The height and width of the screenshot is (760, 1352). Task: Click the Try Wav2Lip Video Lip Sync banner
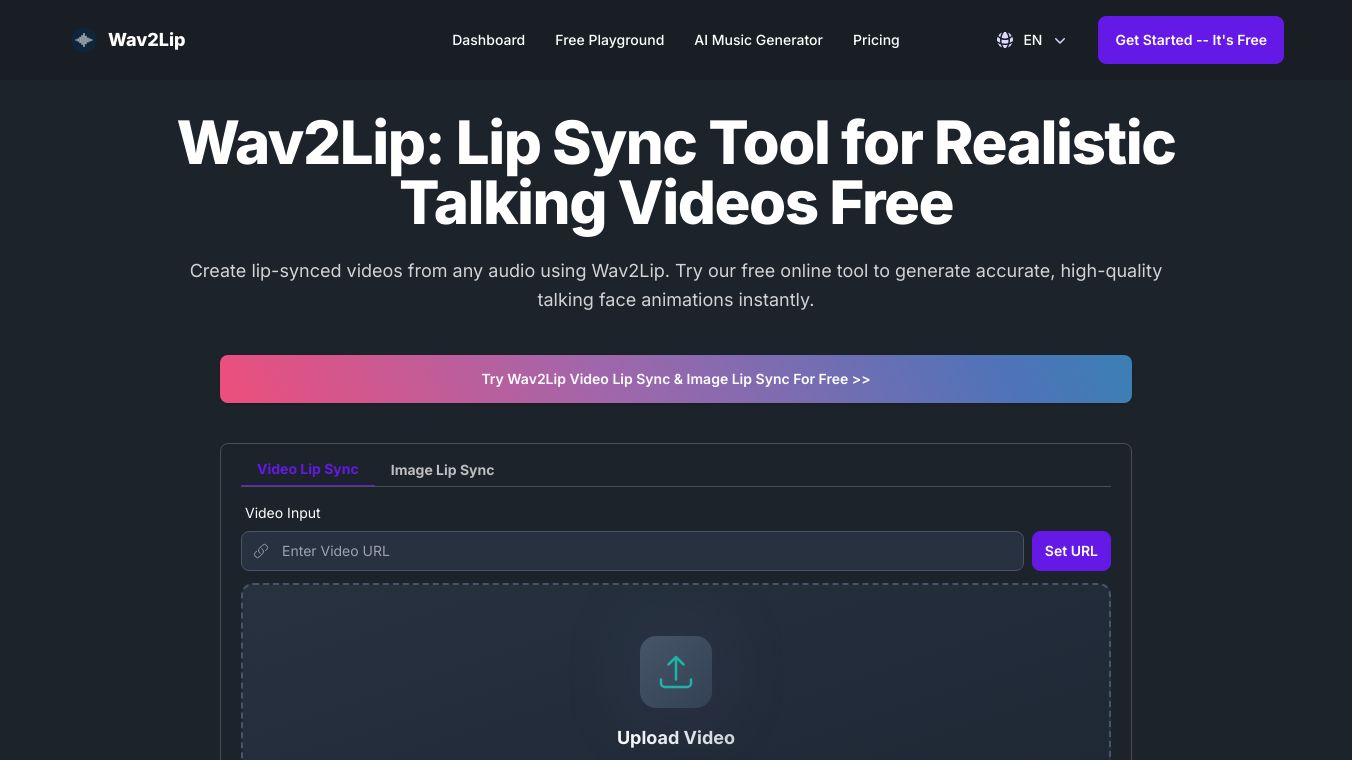[675, 379]
